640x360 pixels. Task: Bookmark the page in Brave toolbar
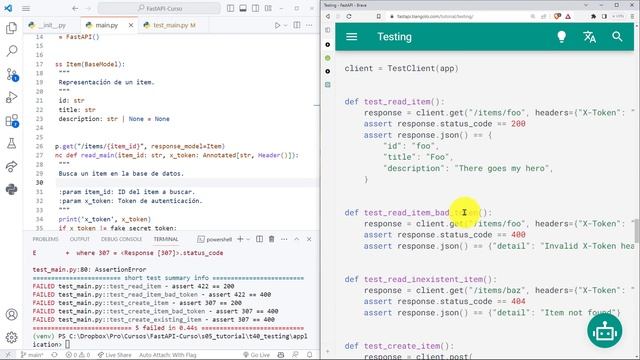(x=379, y=16)
